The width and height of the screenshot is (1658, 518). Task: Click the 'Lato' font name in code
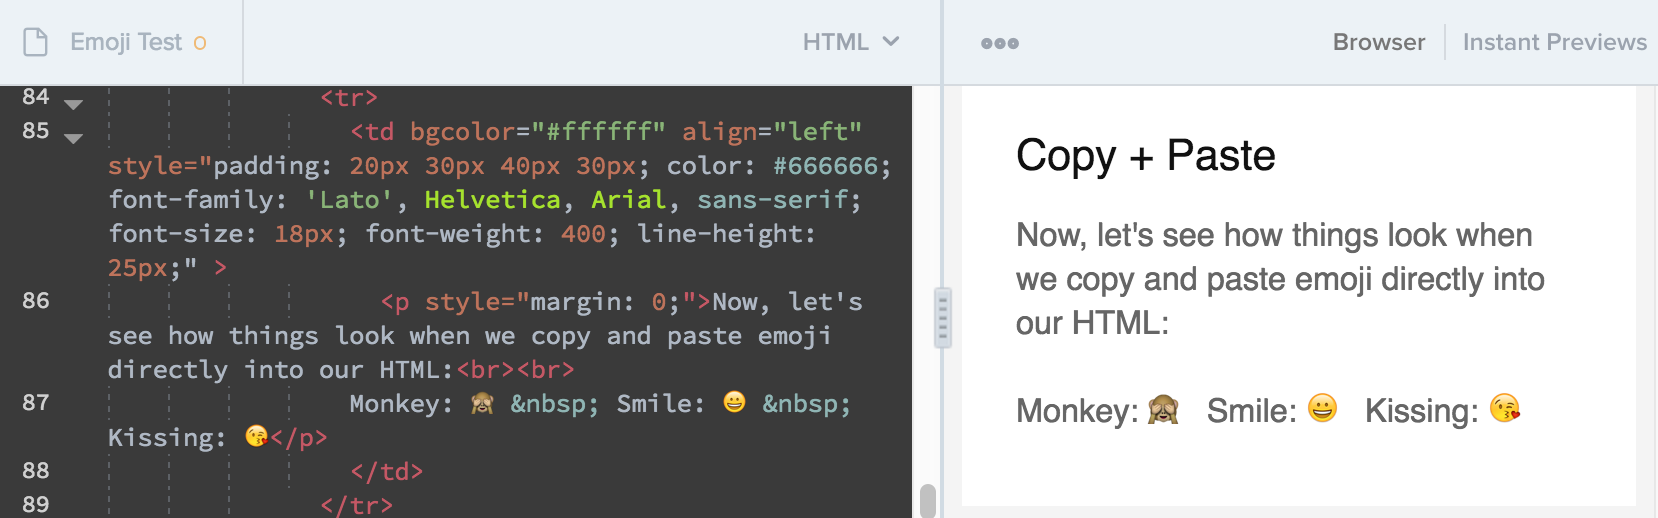pyautogui.click(x=349, y=200)
